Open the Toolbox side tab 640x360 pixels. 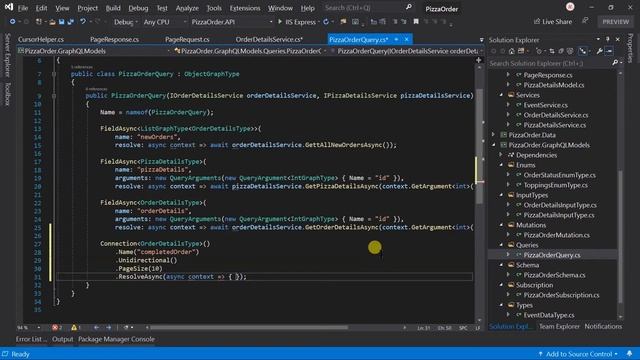click(x=7, y=94)
